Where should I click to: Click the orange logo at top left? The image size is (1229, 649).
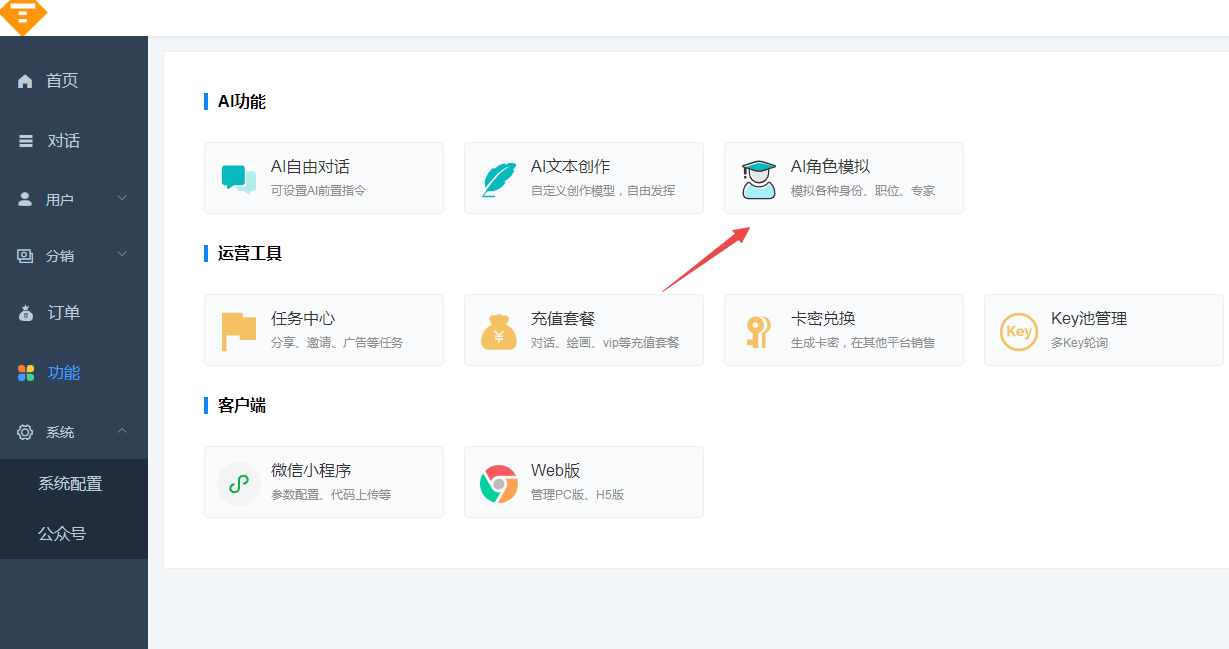22,15
